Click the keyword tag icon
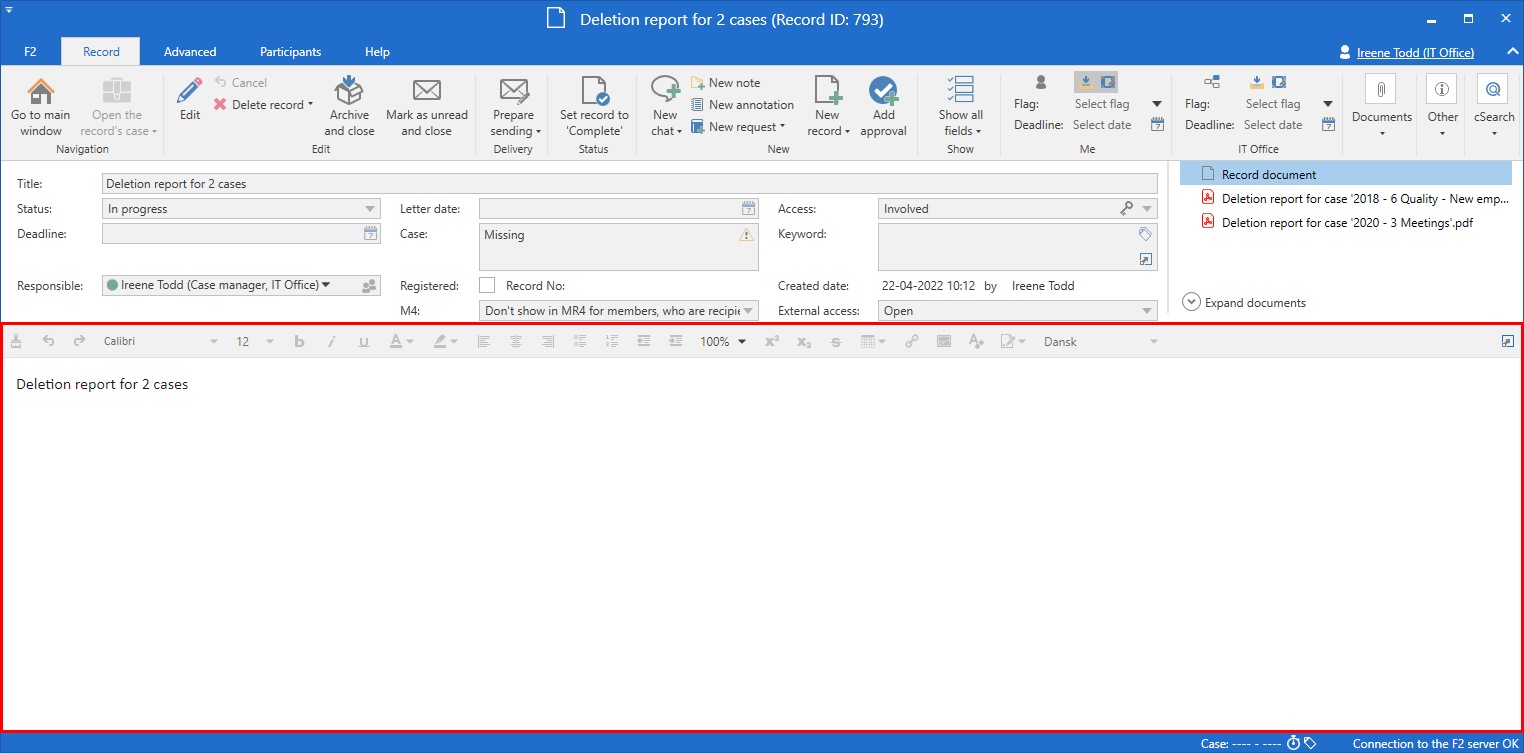1524x753 pixels. click(x=1145, y=234)
